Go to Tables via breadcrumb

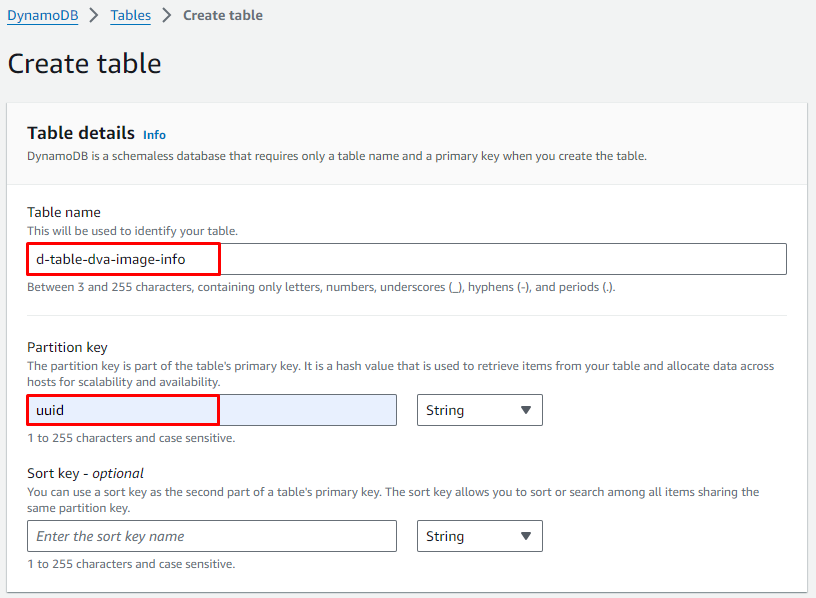[x=130, y=17]
